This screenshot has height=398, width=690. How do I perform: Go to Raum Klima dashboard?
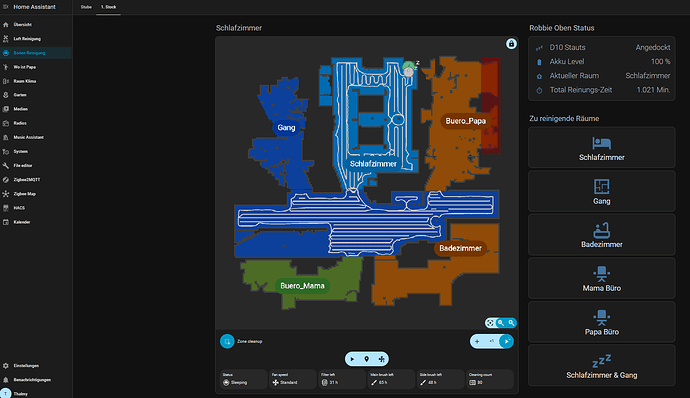point(36,81)
